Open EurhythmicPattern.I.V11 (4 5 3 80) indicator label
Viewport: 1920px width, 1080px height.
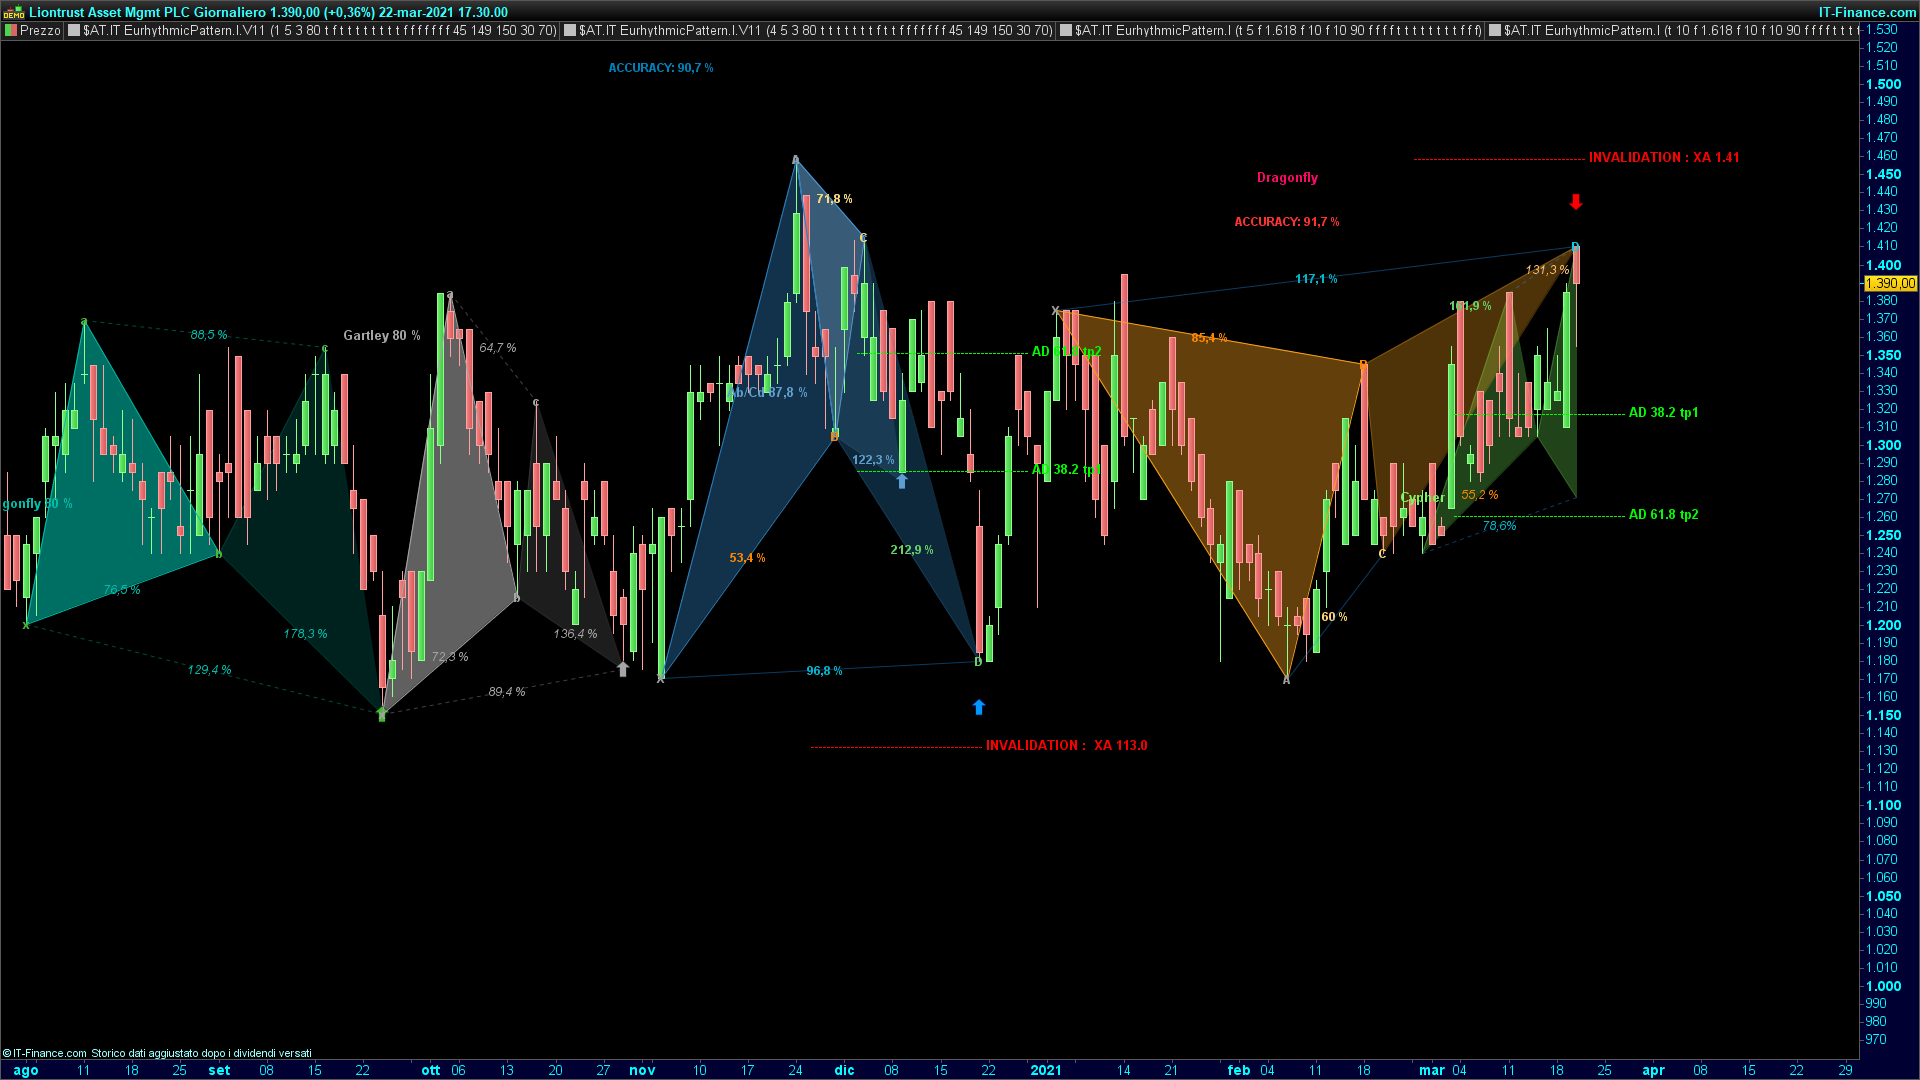[815, 31]
